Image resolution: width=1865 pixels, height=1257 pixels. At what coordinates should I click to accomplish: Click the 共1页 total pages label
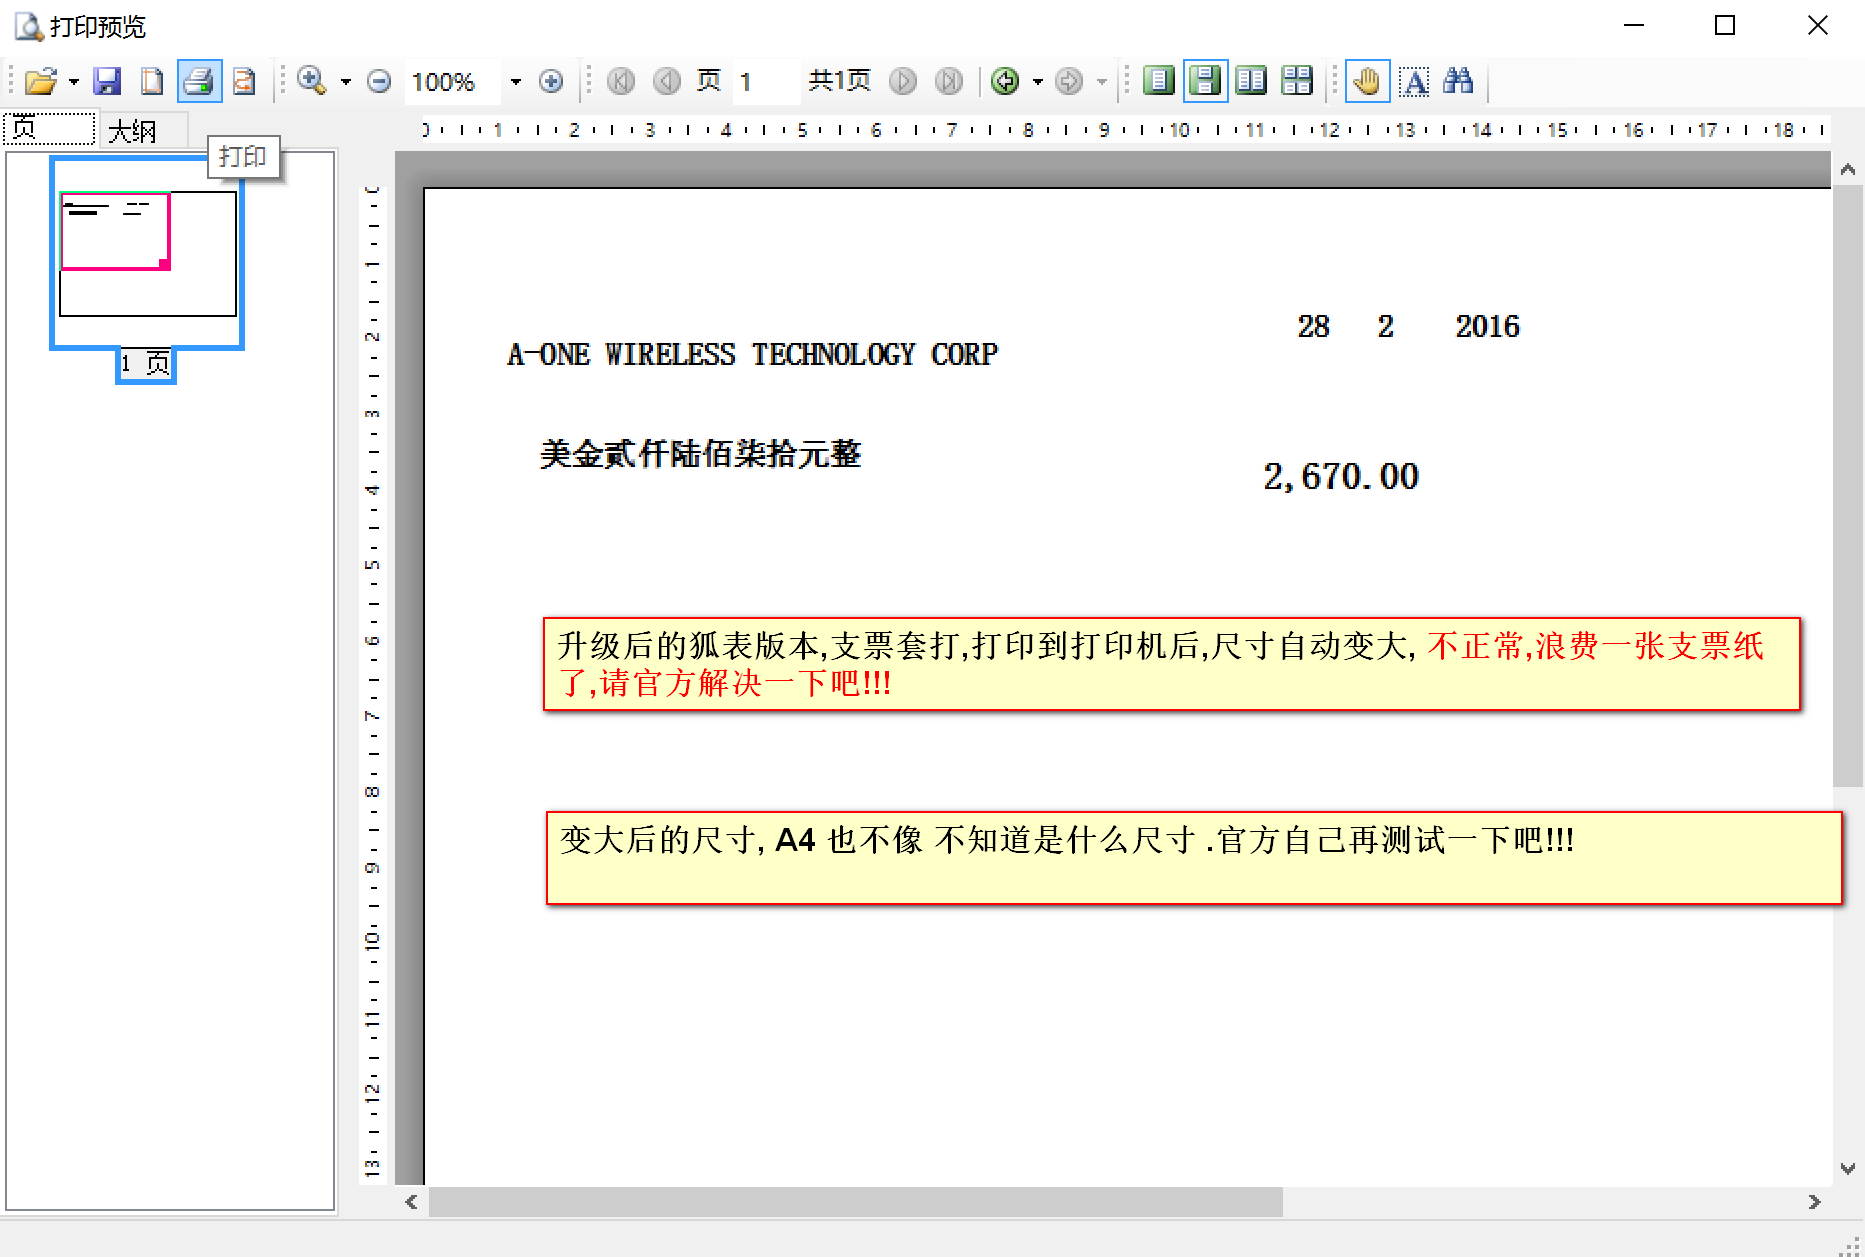click(x=839, y=81)
